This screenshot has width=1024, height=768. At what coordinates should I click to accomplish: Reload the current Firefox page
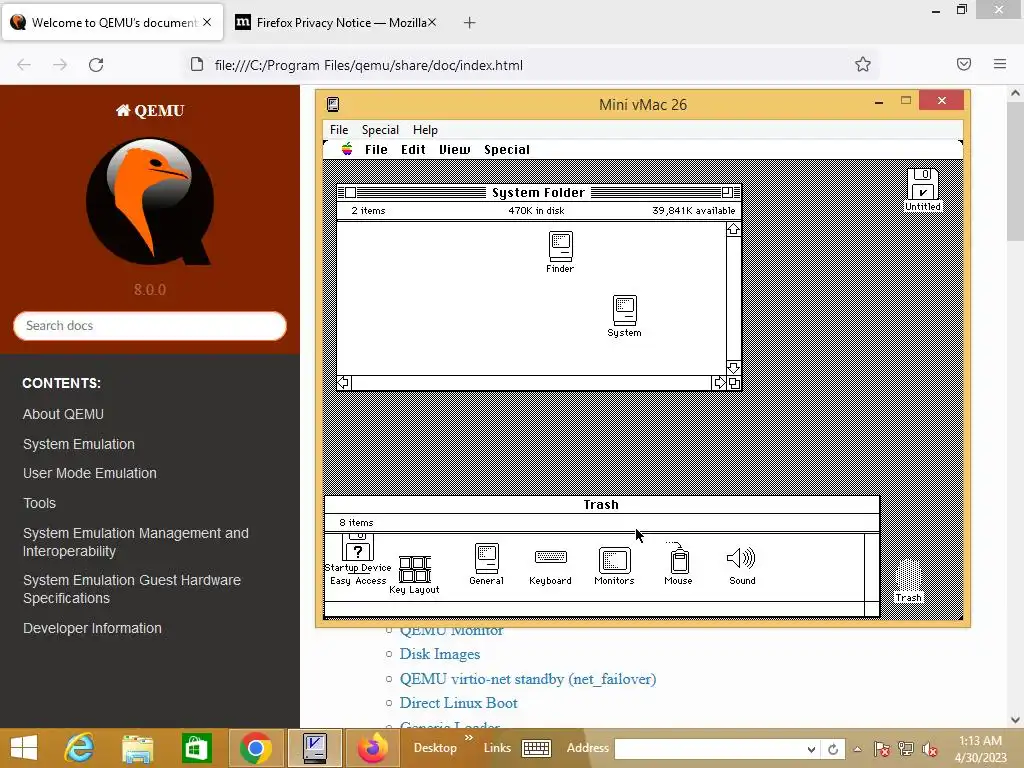tap(96, 65)
